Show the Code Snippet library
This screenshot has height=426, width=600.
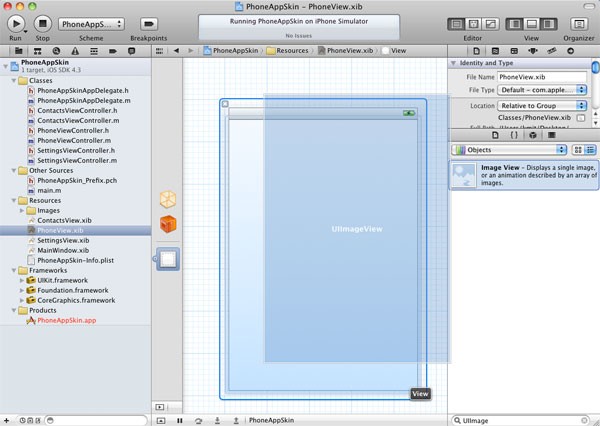514,135
